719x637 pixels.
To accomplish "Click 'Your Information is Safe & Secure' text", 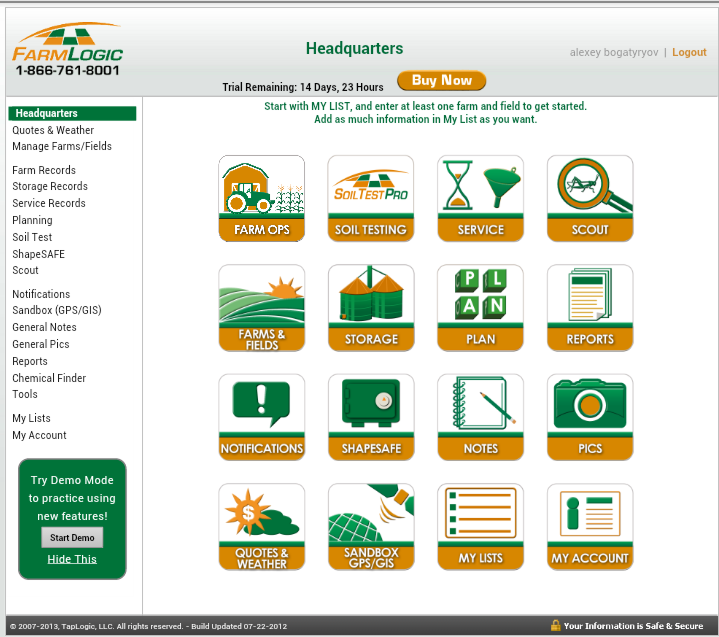I will [x=633, y=626].
